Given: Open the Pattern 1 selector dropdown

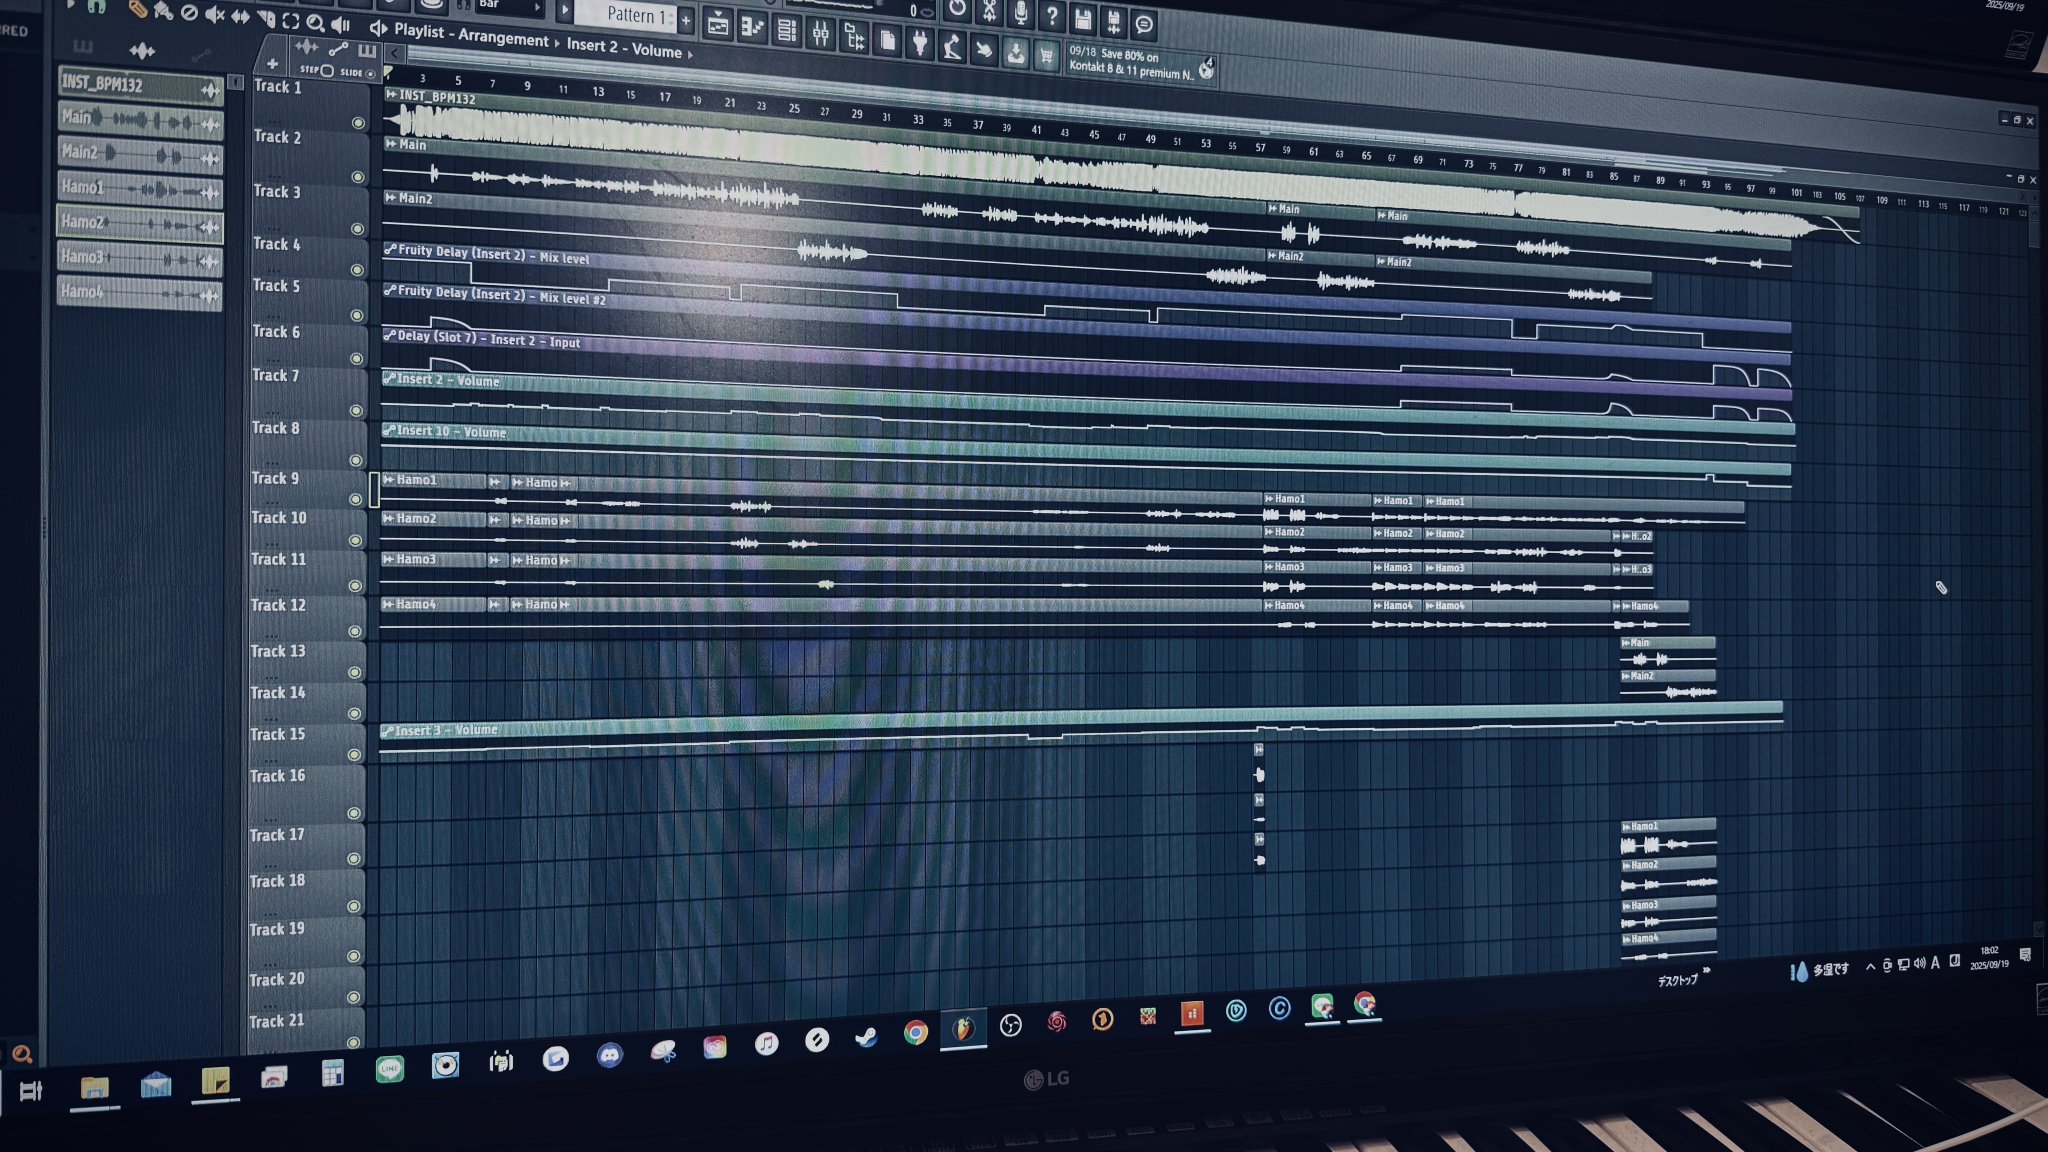Looking at the screenshot, I should (x=634, y=15).
